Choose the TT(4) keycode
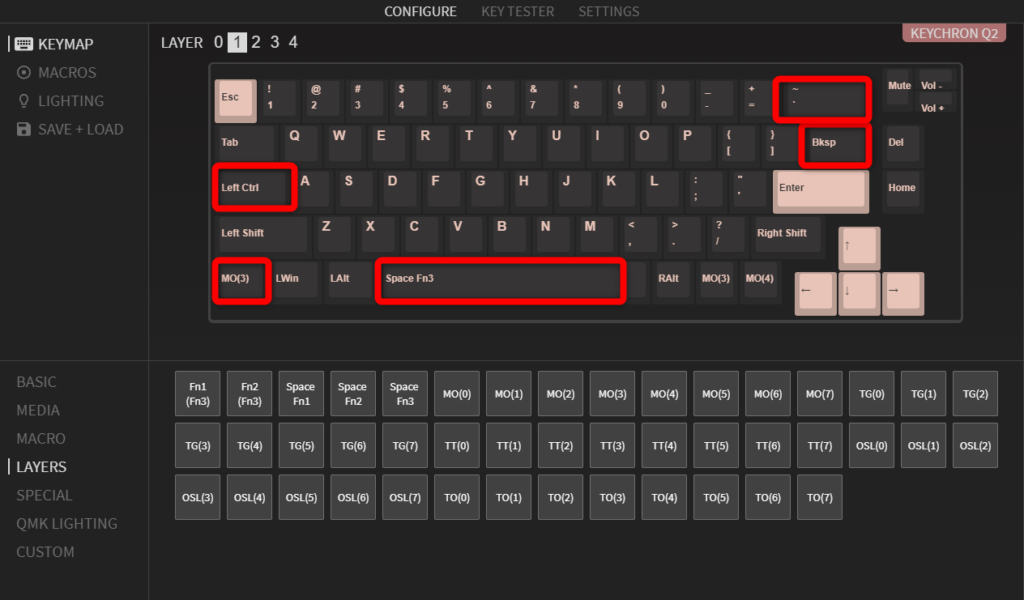This screenshot has height=600, width=1024. pyautogui.click(x=664, y=445)
